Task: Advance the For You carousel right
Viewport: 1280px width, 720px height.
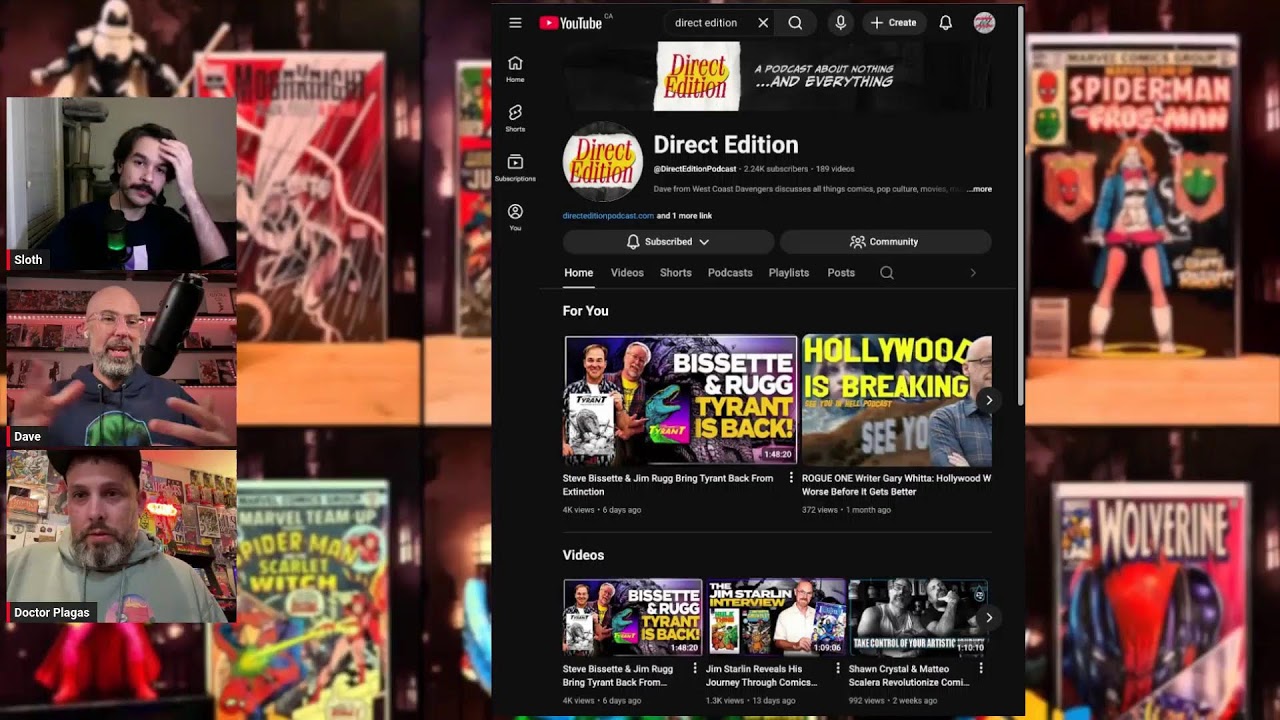Action: coord(988,400)
